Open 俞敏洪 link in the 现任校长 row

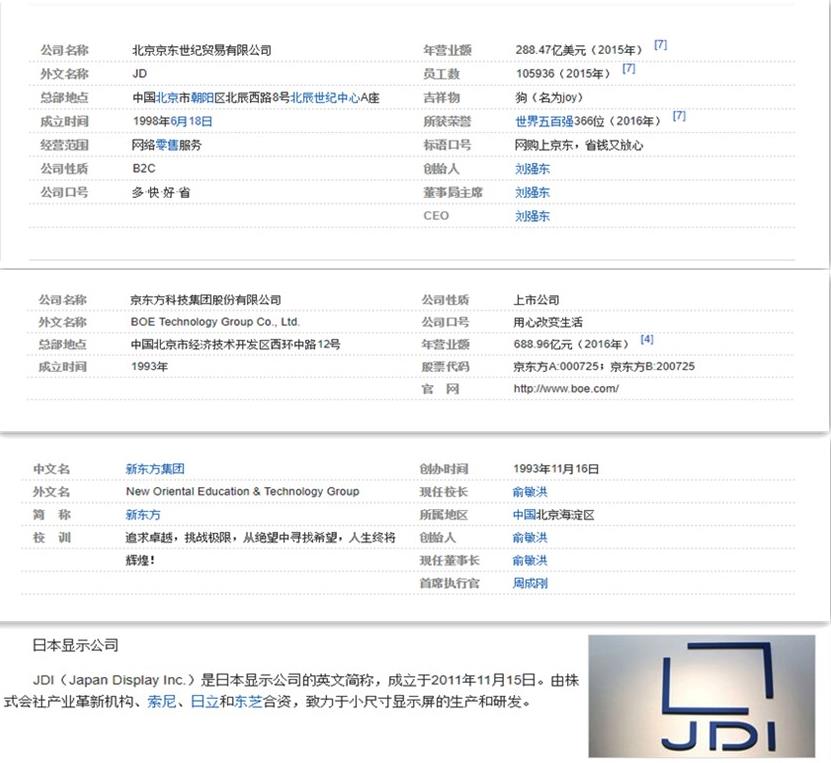pyautogui.click(x=529, y=492)
